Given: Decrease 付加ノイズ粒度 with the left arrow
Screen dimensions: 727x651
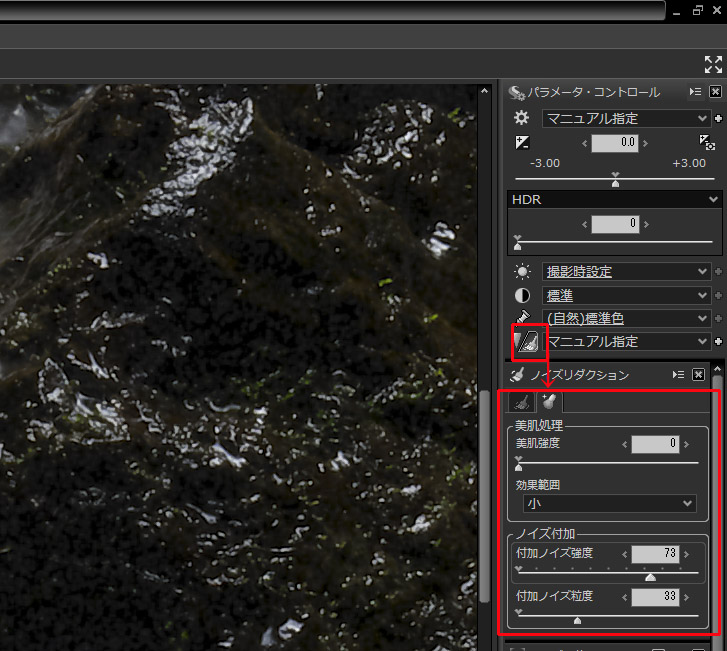Looking at the screenshot, I should pos(625,598).
